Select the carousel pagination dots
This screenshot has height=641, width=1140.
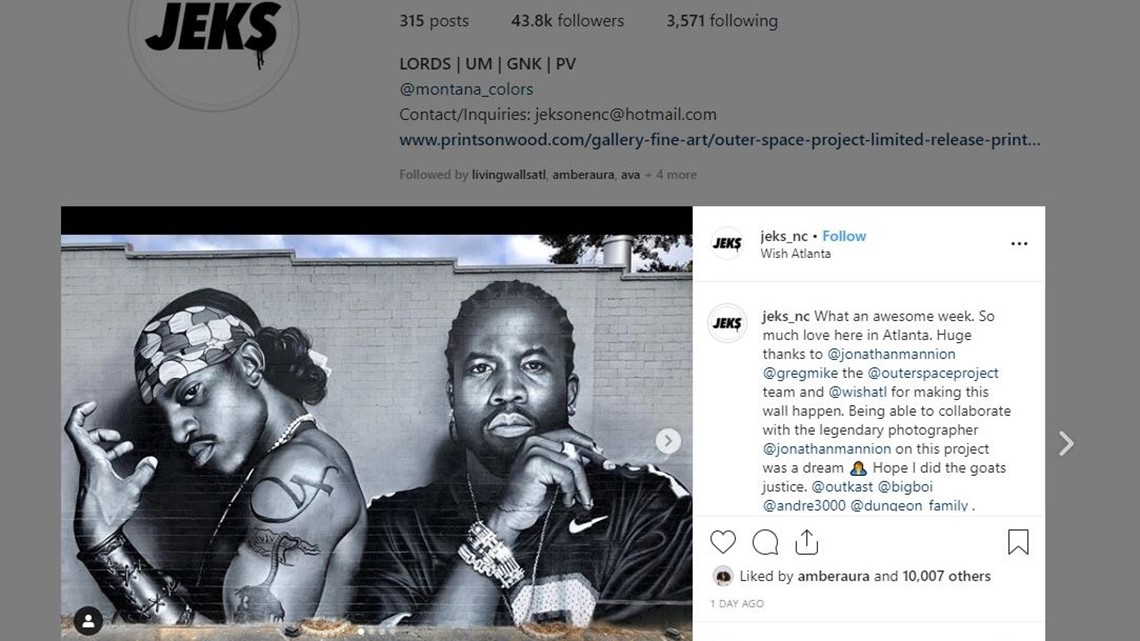[377, 632]
